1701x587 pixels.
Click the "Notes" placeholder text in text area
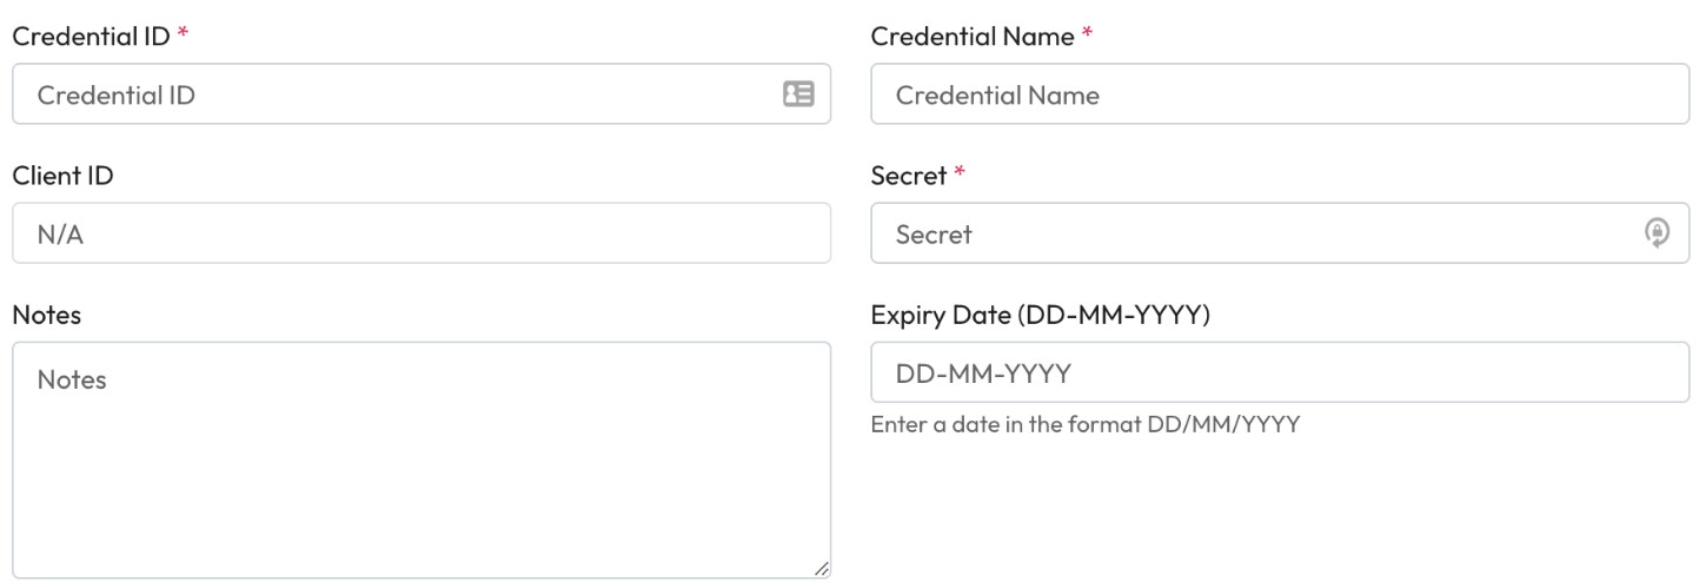(72, 379)
